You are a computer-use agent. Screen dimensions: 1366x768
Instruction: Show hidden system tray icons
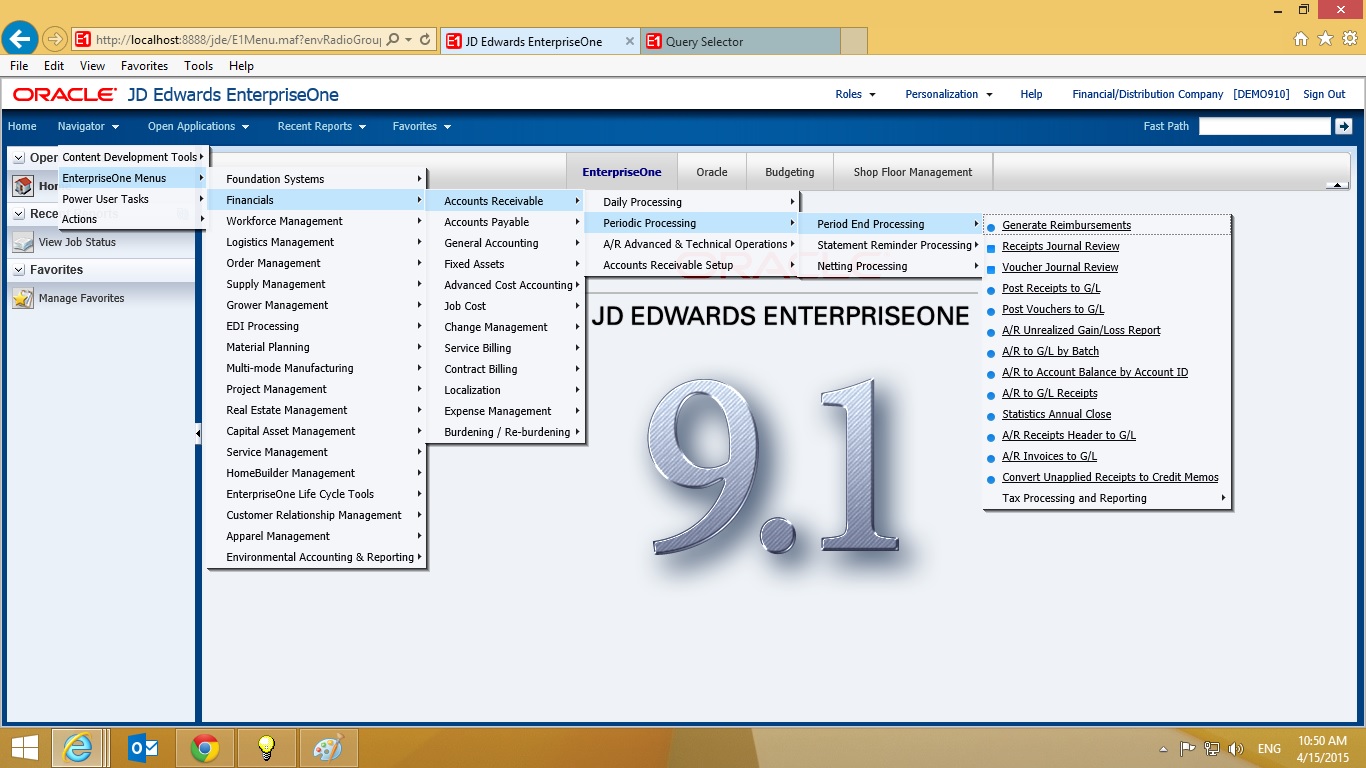pyautogui.click(x=1163, y=749)
